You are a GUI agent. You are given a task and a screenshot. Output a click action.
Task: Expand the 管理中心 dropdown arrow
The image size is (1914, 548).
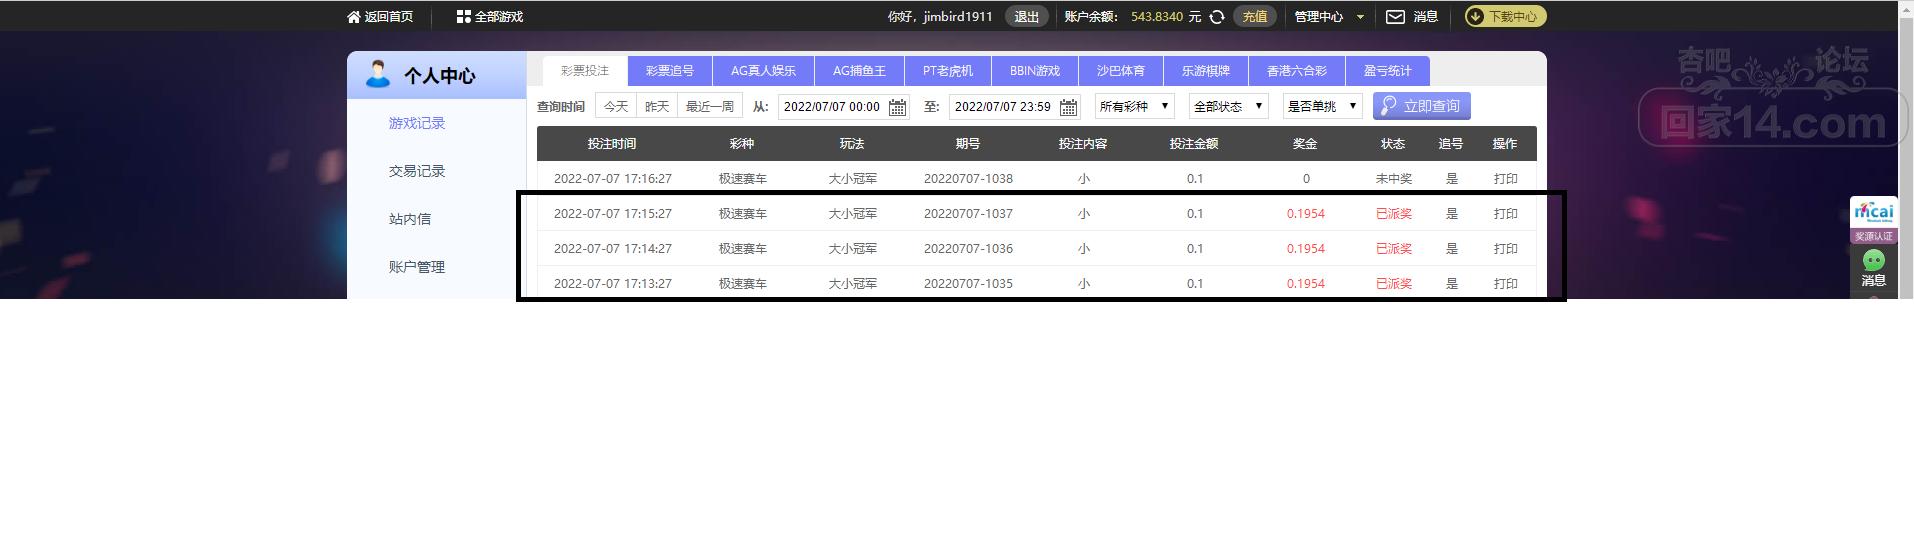(x=1360, y=17)
